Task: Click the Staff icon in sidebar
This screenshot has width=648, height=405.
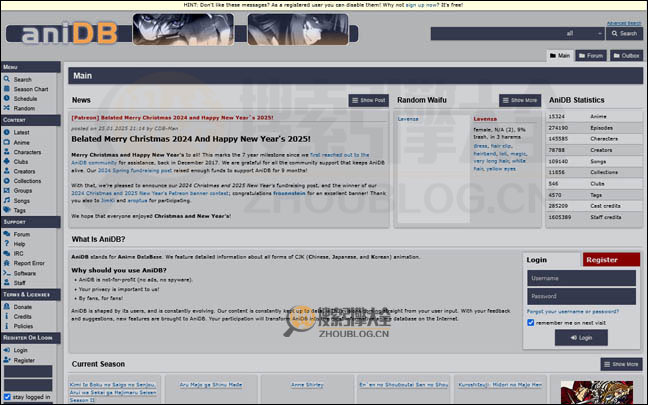Action: point(7,282)
